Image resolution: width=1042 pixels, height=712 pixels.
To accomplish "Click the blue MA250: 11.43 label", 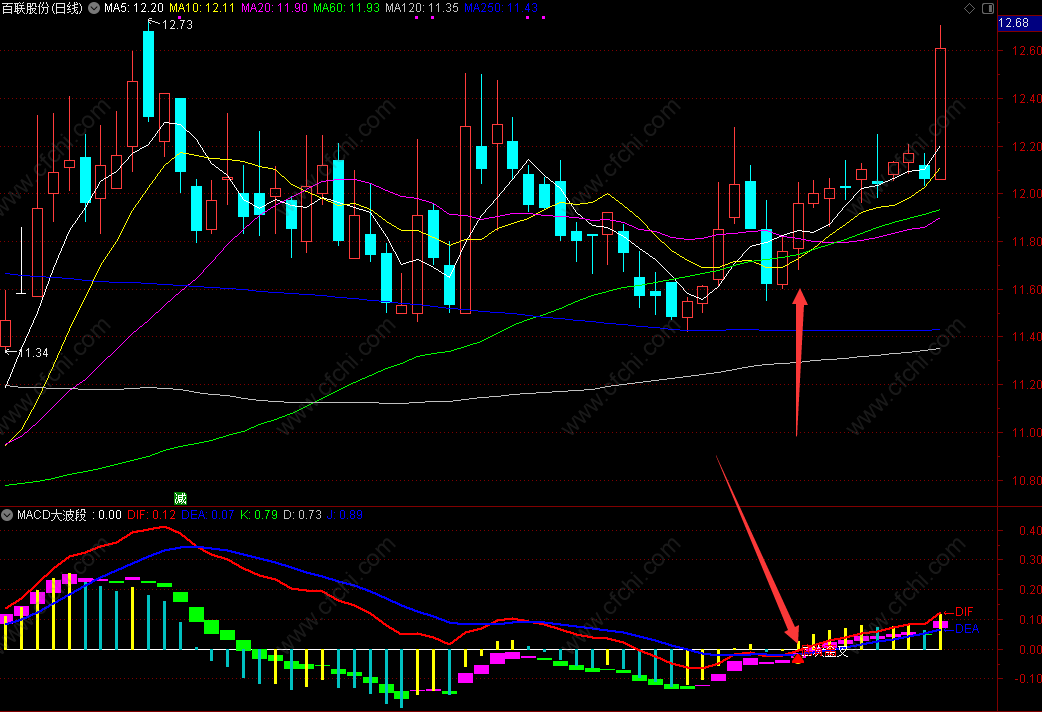I will (x=501, y=8).
